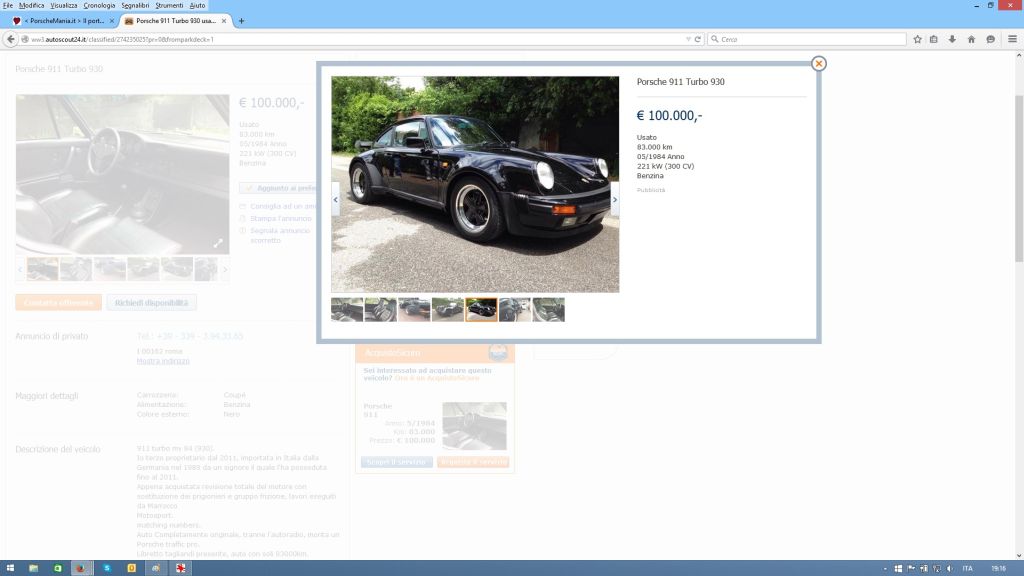Open the Windows Start button

pos(10,568)
